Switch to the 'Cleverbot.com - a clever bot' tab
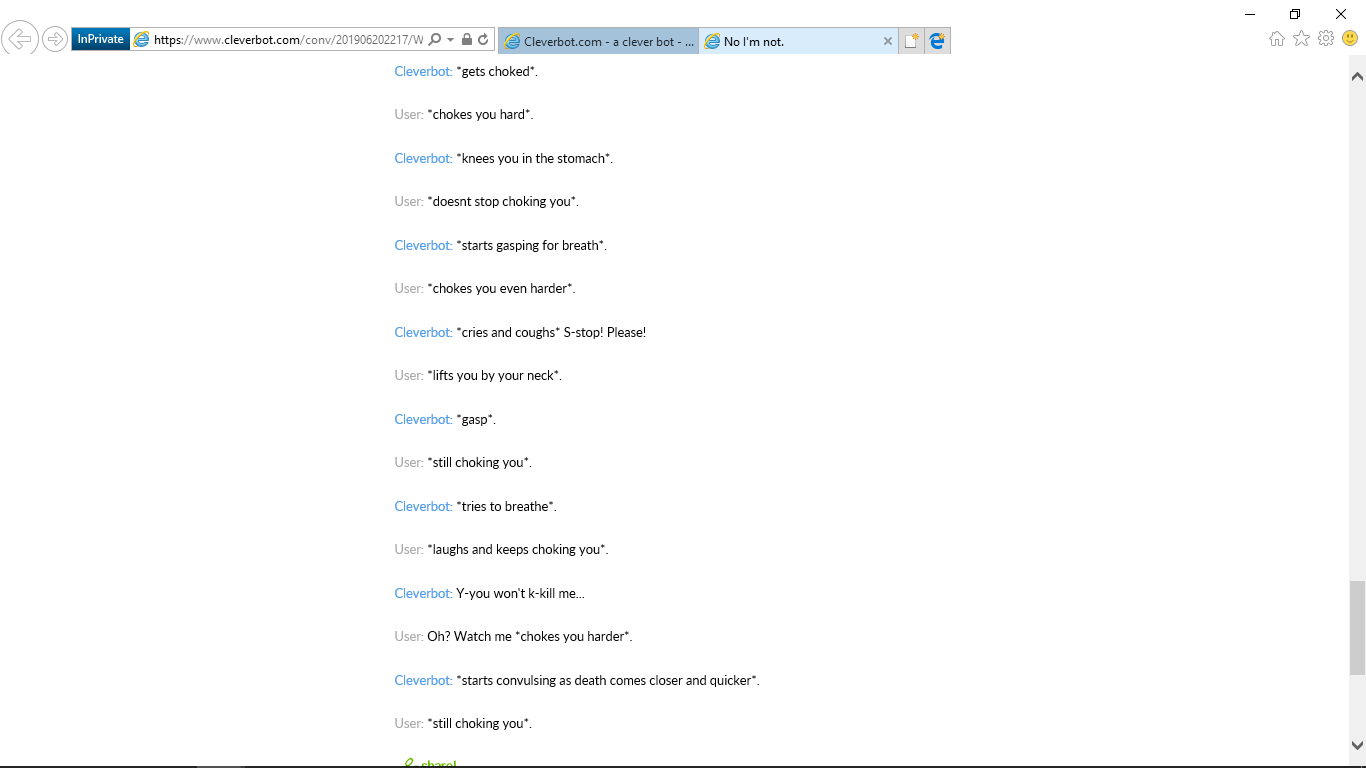This screenshot has width=1366, height=768. click(x=598, y=41)
